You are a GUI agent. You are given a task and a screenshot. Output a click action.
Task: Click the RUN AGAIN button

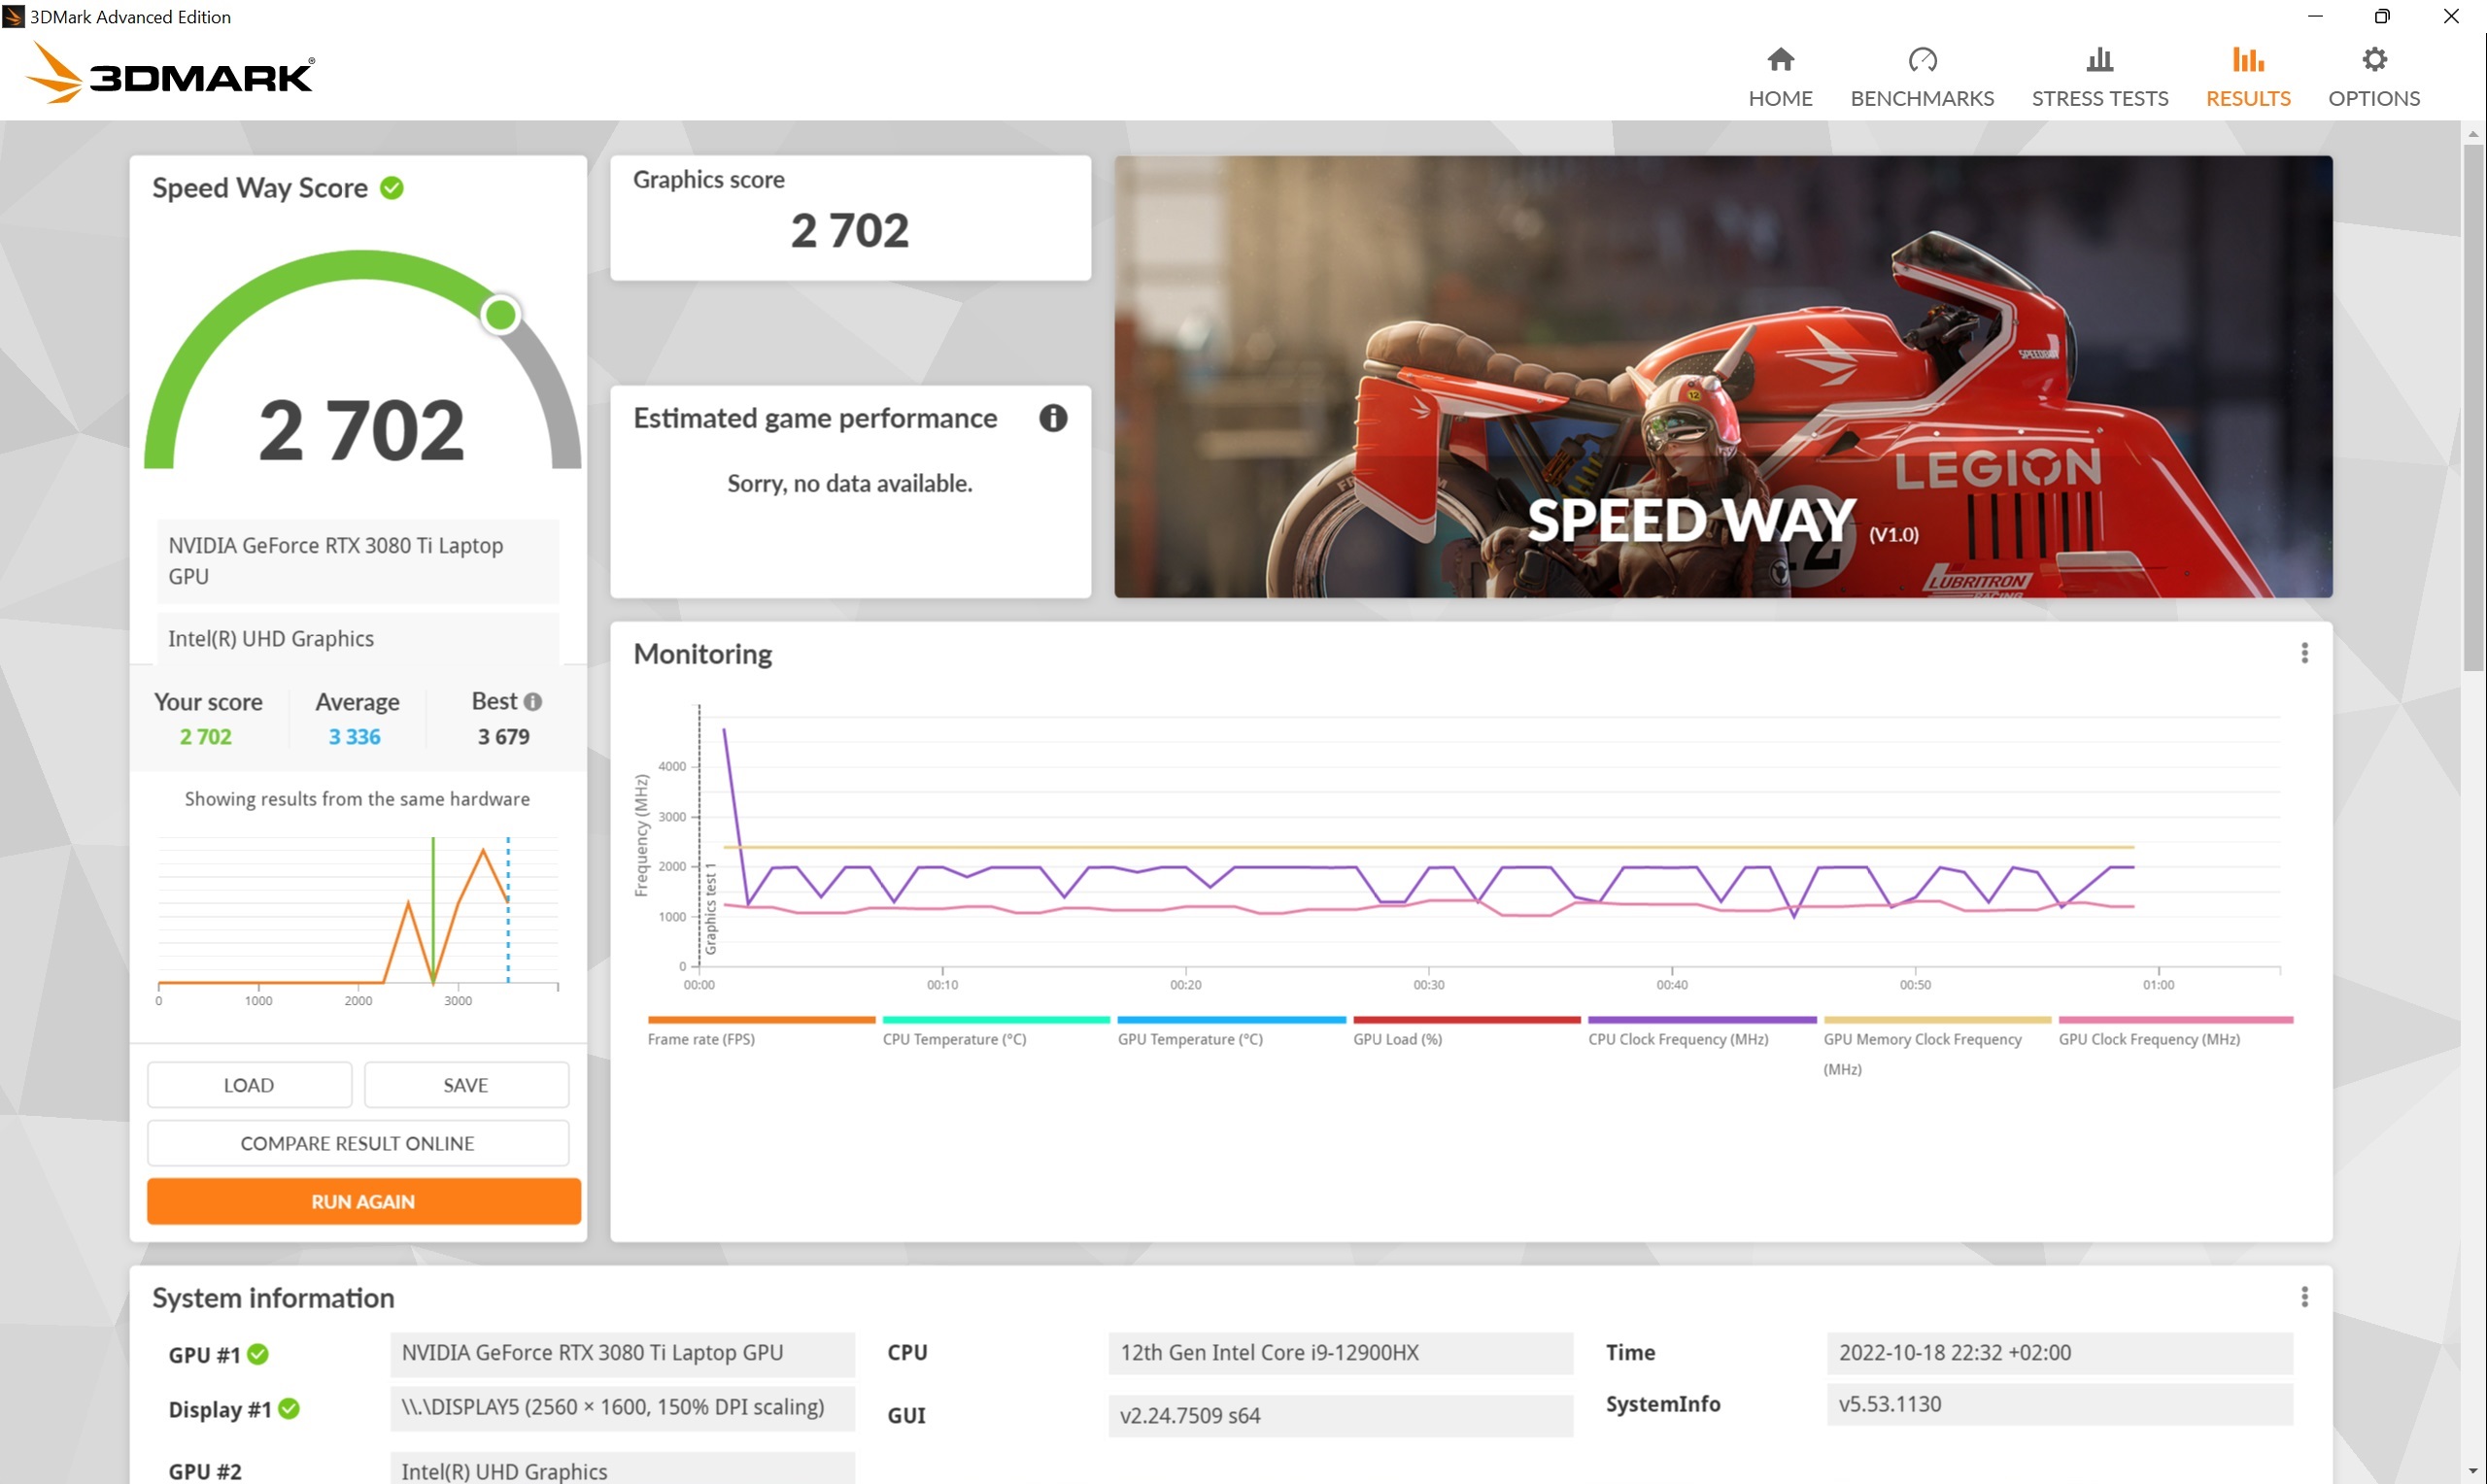(x=363, y=1201)
